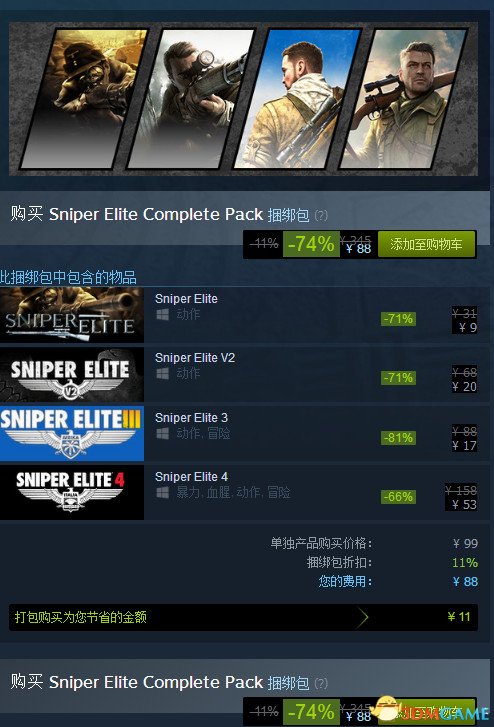Open the Sniper Elite 4 logo thumbnail
494x727 pixels.
(x=72, y=492)
